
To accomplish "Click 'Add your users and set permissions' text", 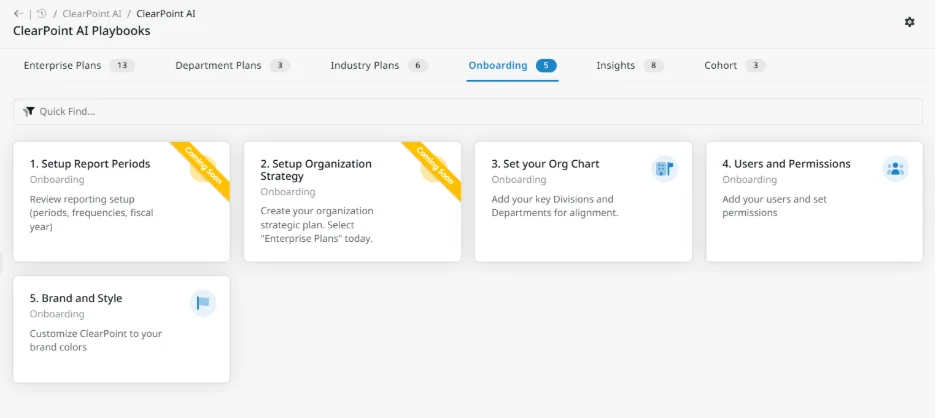I will 775,206.
